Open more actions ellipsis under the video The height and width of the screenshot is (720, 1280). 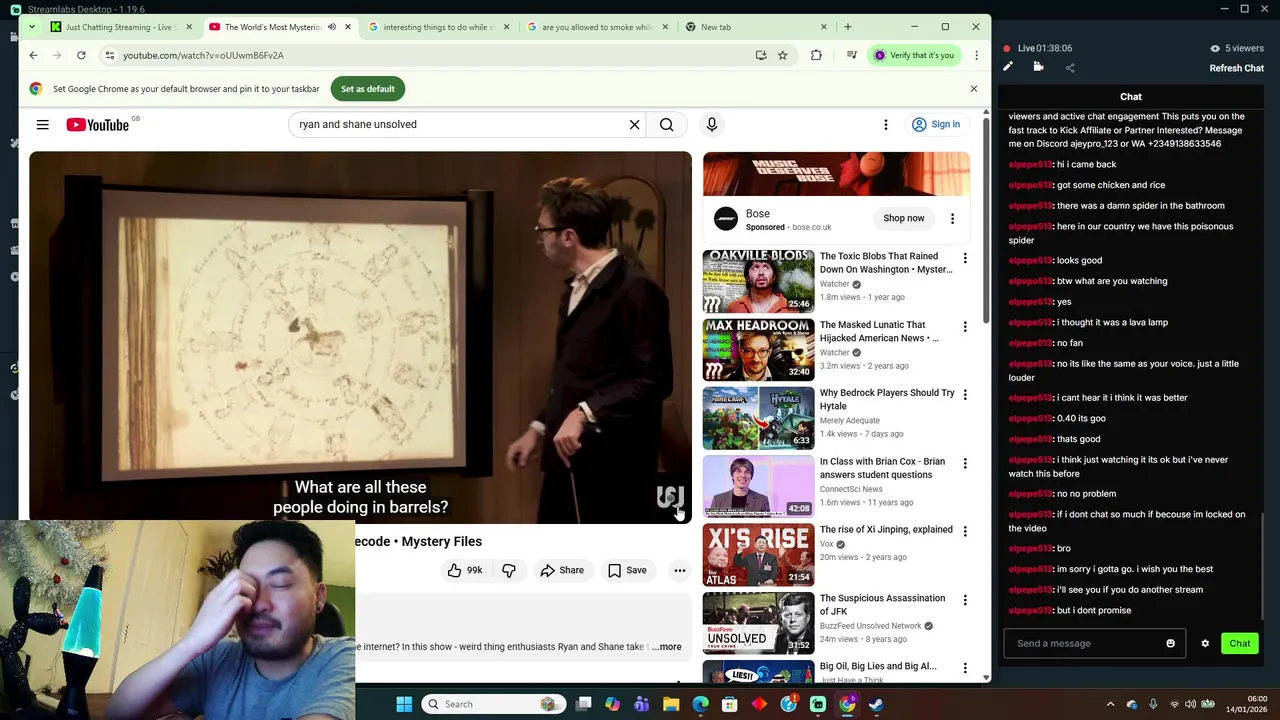tap(680, 570)
